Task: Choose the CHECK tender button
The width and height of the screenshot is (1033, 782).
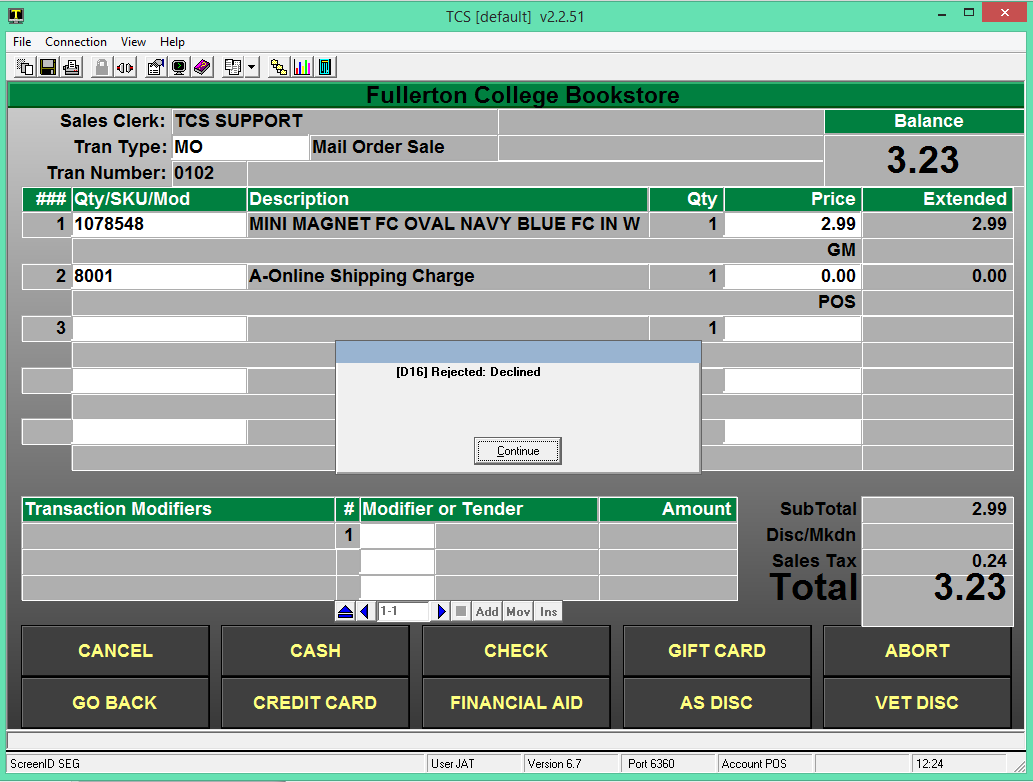Action: 516,651
